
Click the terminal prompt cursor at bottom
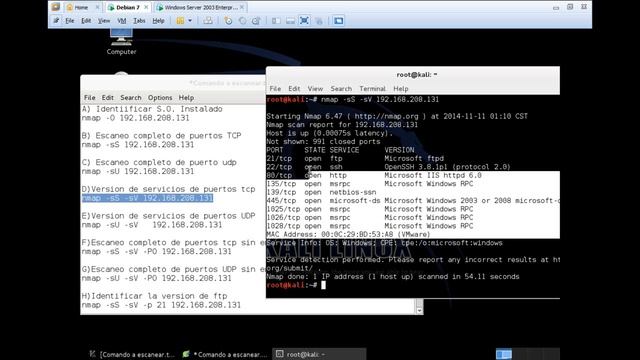323,285
